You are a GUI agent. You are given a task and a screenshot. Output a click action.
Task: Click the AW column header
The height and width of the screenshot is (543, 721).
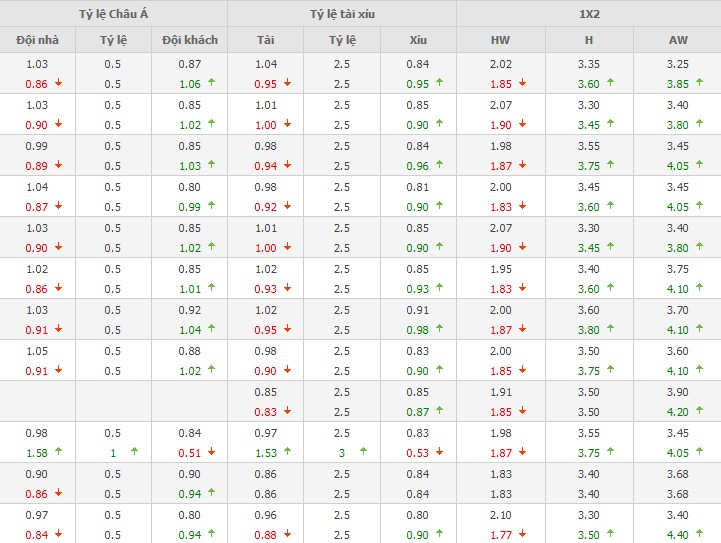(x=677, y=40)
